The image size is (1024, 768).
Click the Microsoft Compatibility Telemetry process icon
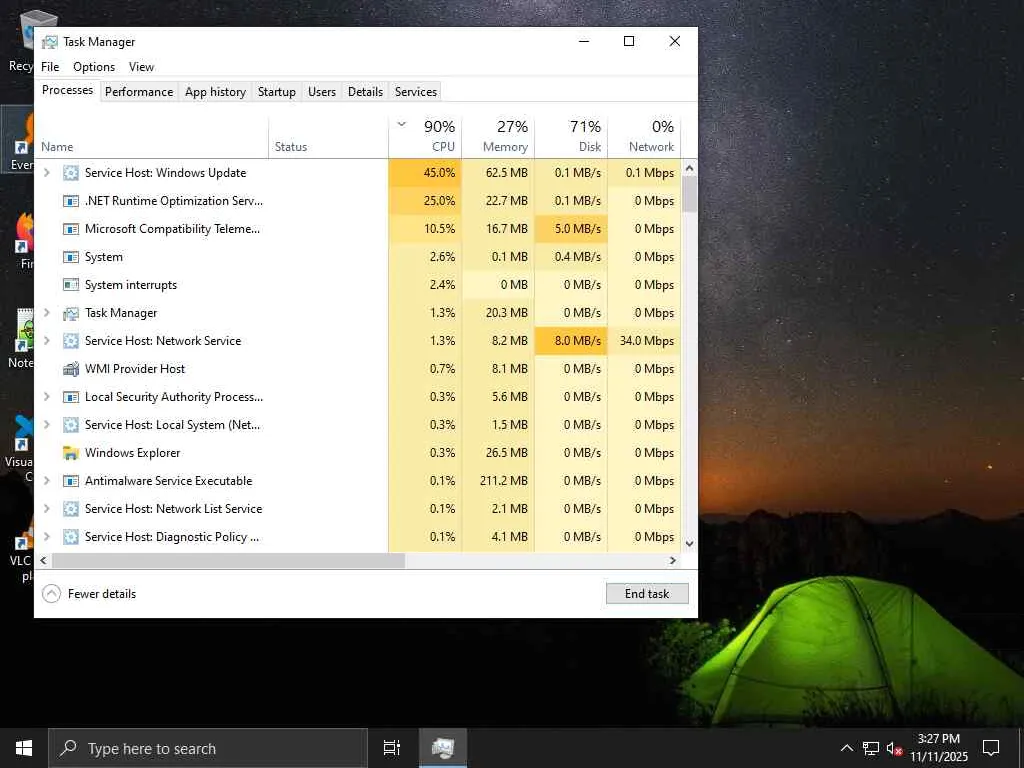point(71,229)
